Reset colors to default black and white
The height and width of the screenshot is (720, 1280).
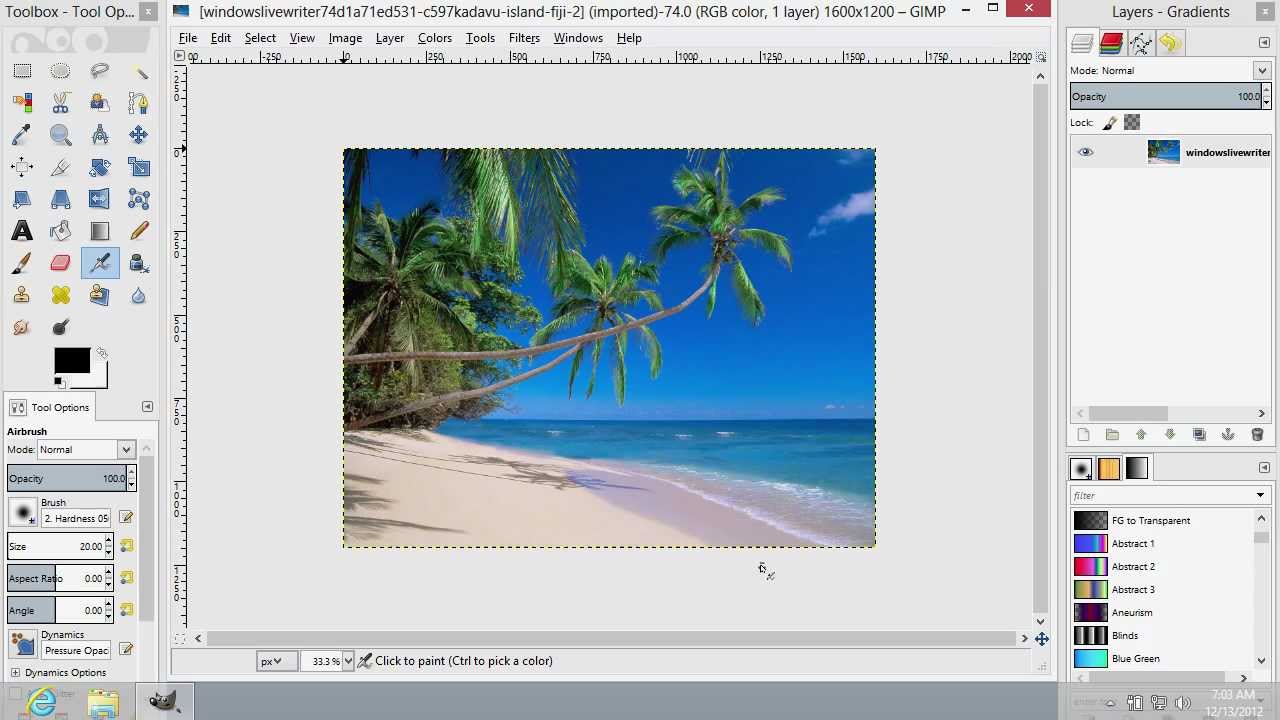59,382
